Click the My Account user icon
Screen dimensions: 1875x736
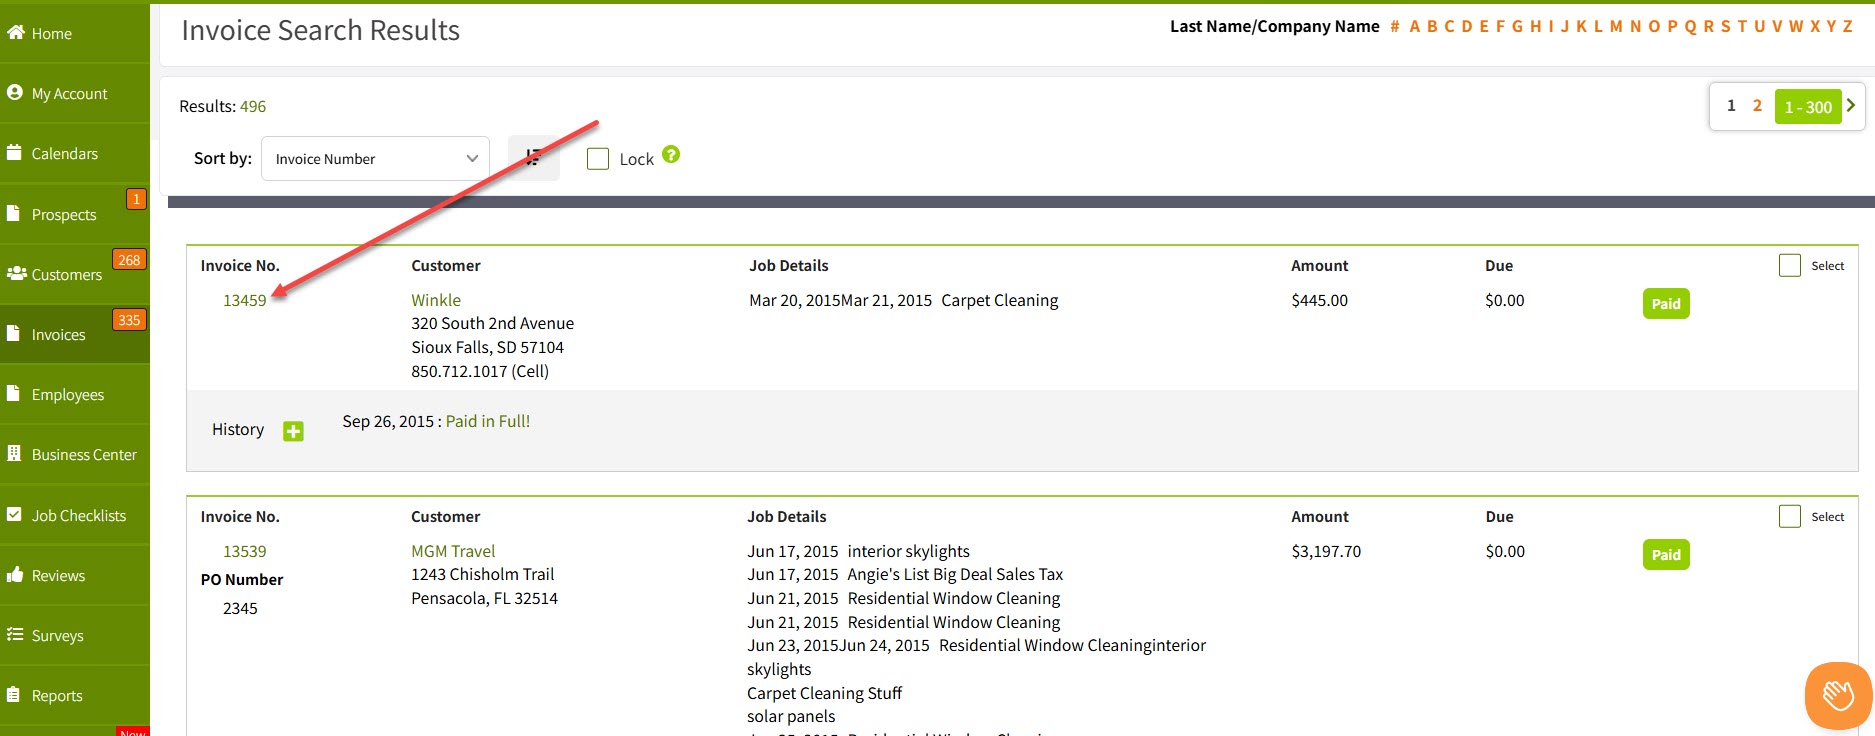click(14, 92)
